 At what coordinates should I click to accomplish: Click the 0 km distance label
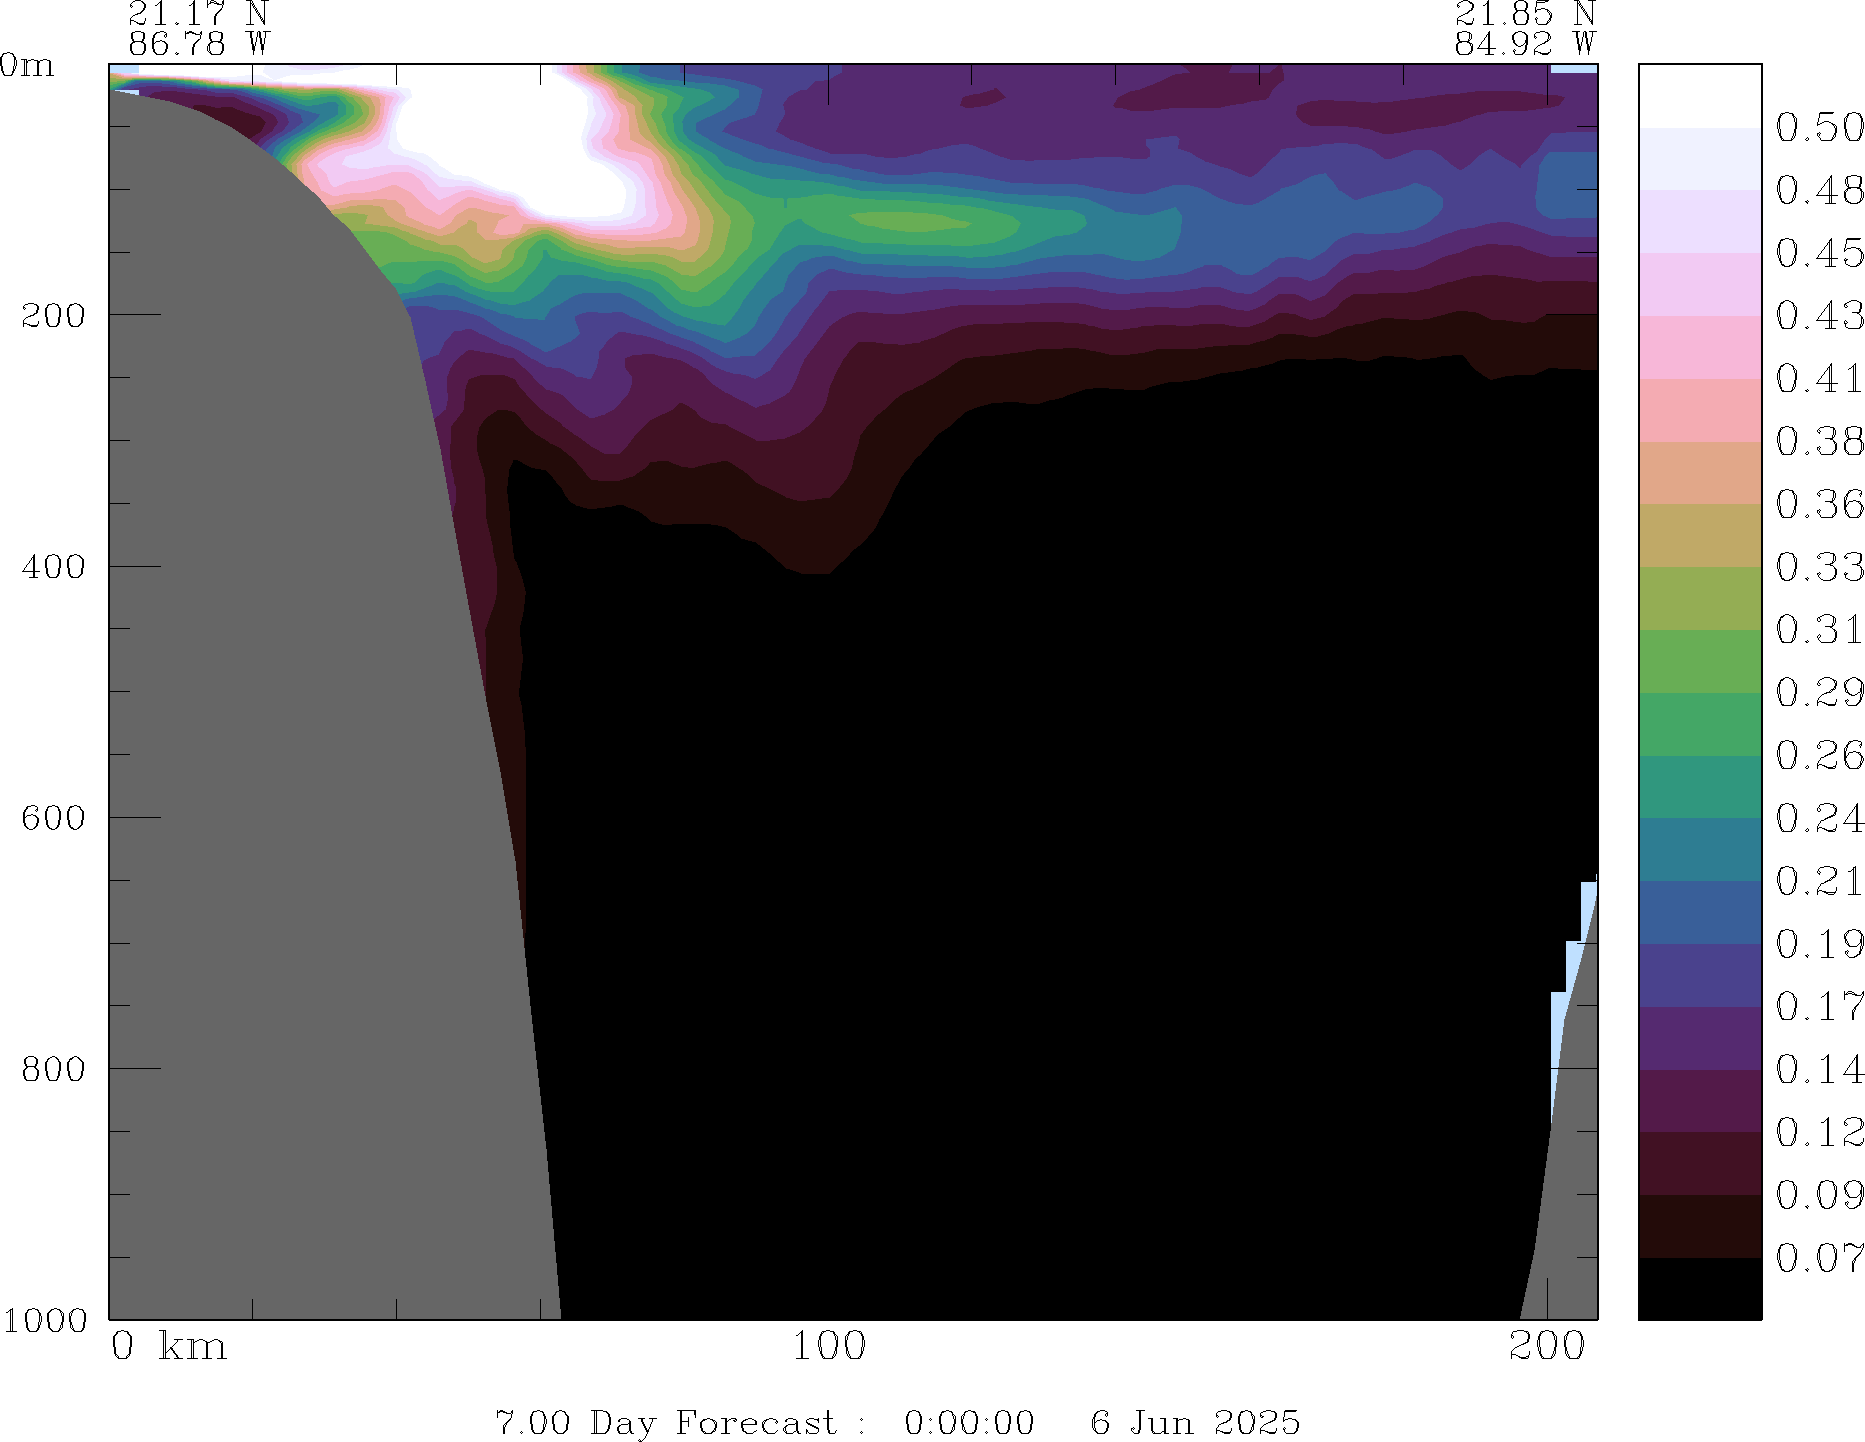(168, 1347)
